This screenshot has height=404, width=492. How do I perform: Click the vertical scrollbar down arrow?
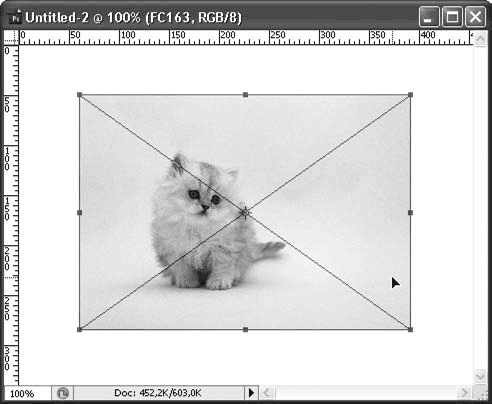click(x=480, y=377)
